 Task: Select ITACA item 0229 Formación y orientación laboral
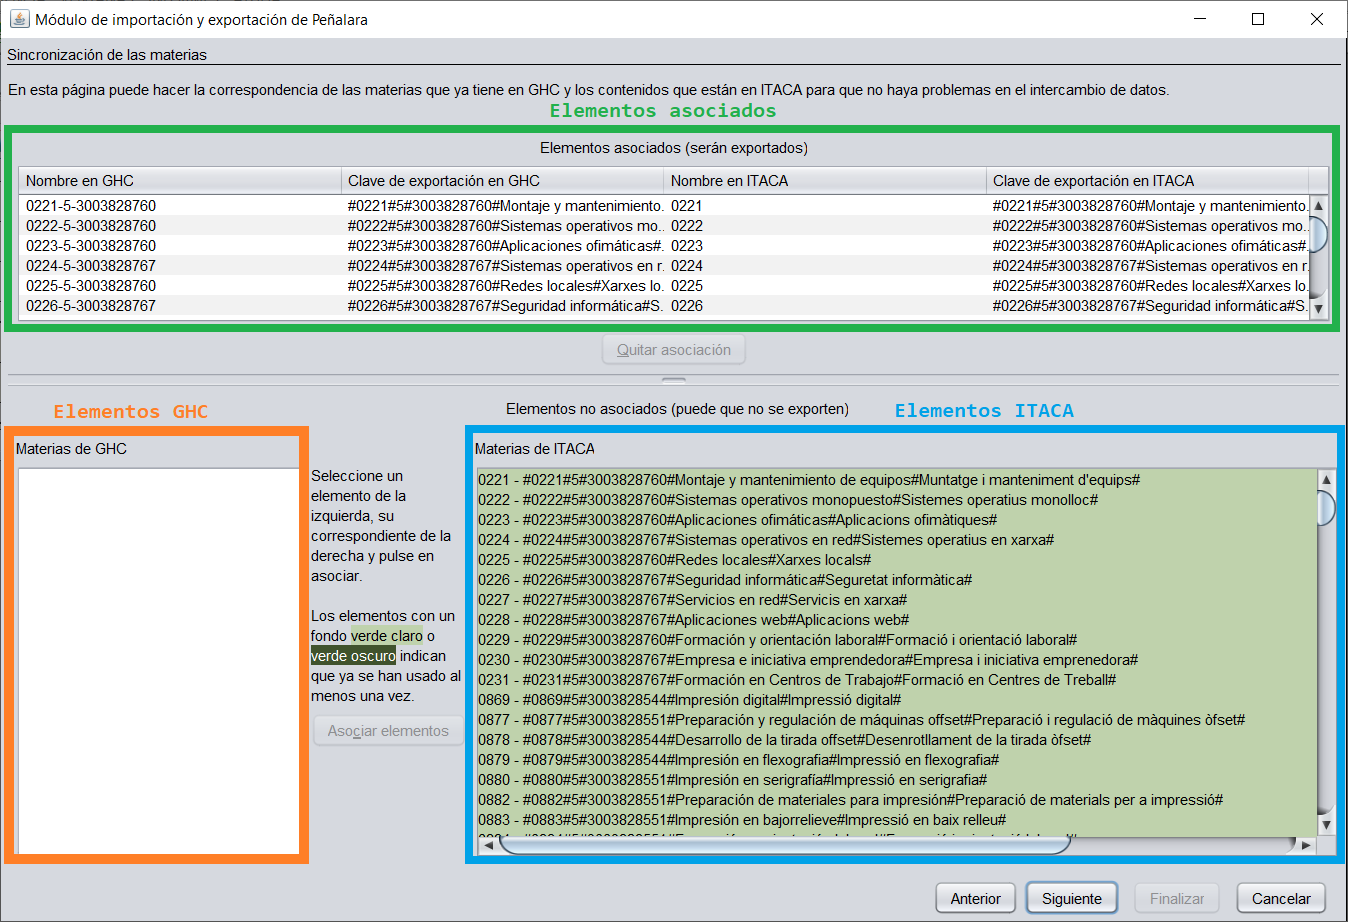click(x=897, y=640)
